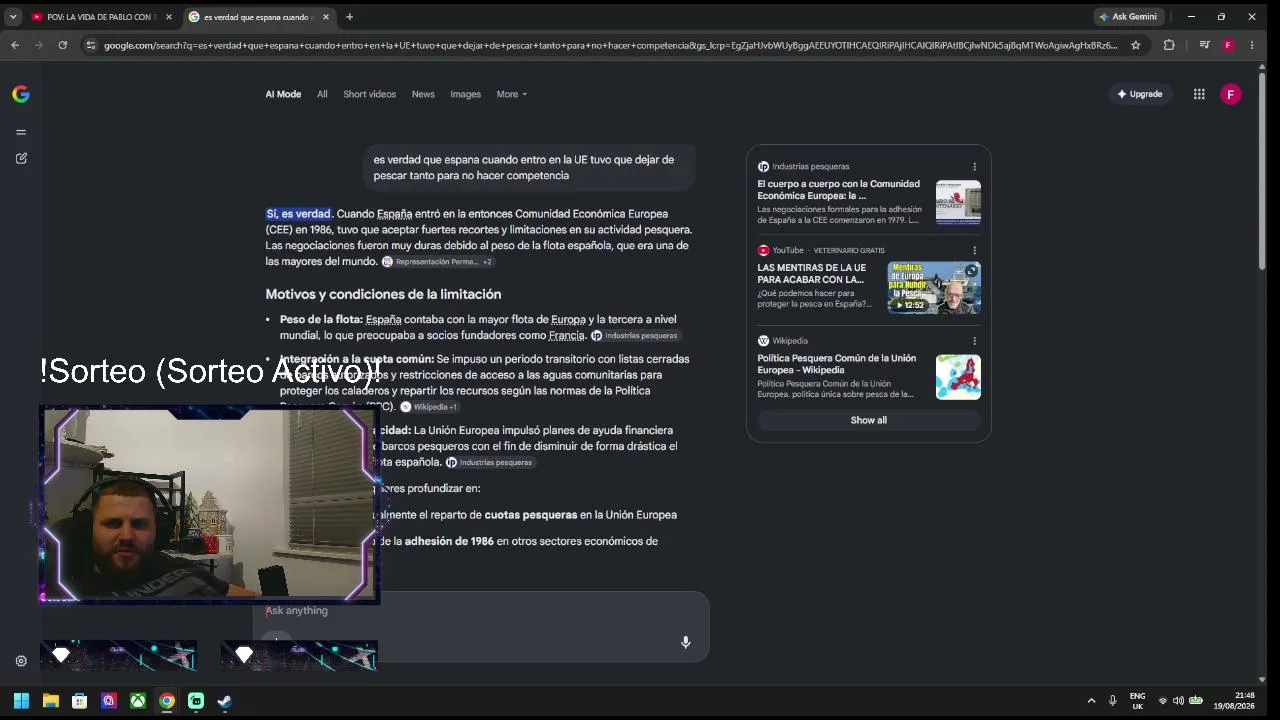Open the Xbox app from the taskbar
1280x720 pixels.
pos(138,701)
